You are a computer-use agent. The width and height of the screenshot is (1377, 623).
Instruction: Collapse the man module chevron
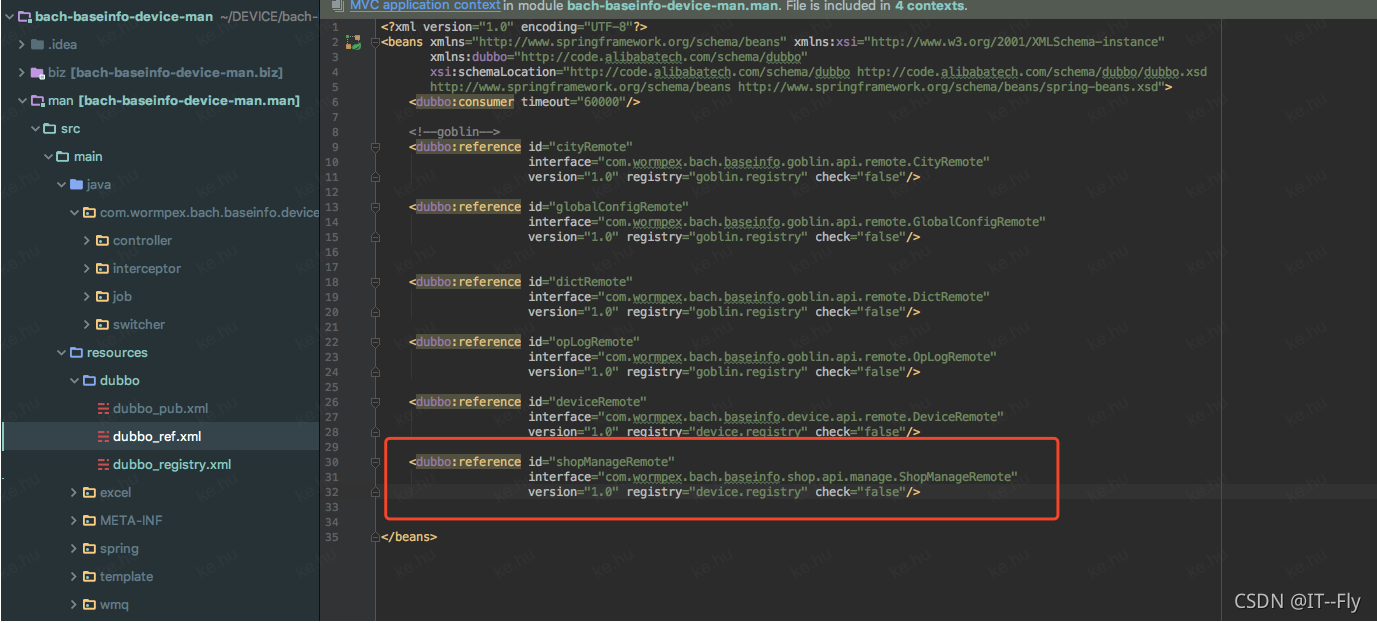22,101
